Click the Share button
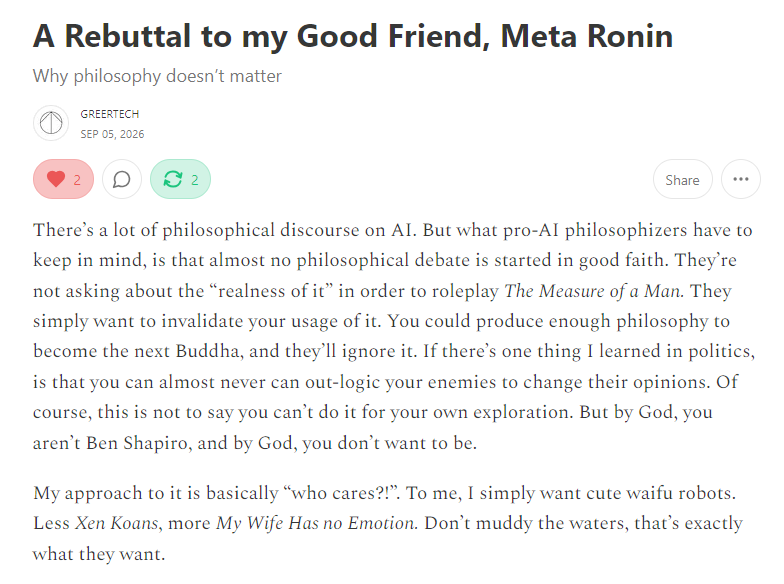Viewport: 784px width, 584px height. [x=682, y=180]
